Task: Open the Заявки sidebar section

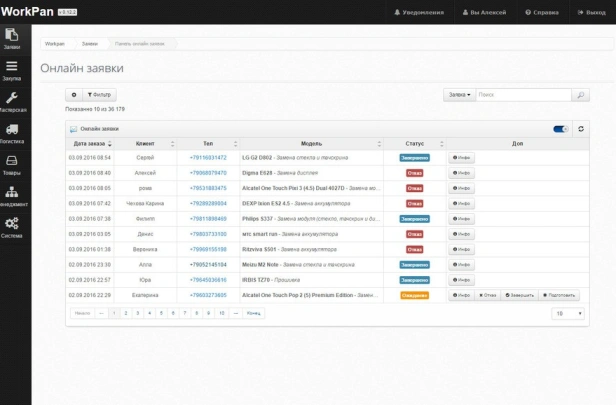Action: pos(11,39)
